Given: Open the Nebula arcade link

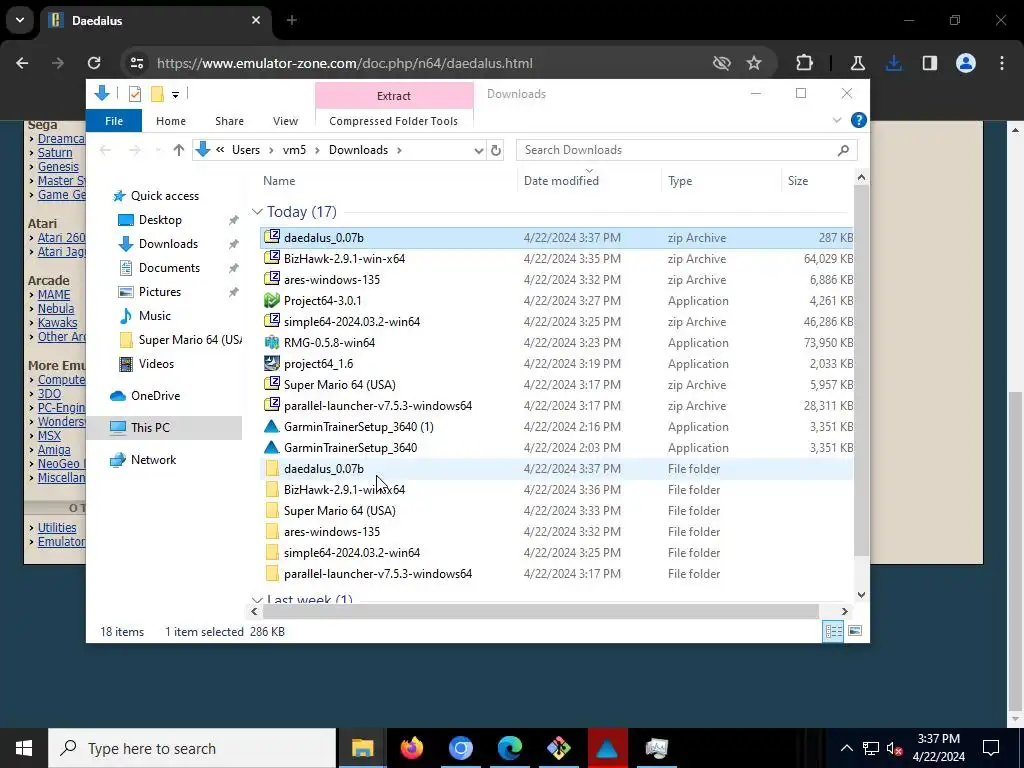Looking at the screenshot, I should pyautogui.click(x=56, y=308).
